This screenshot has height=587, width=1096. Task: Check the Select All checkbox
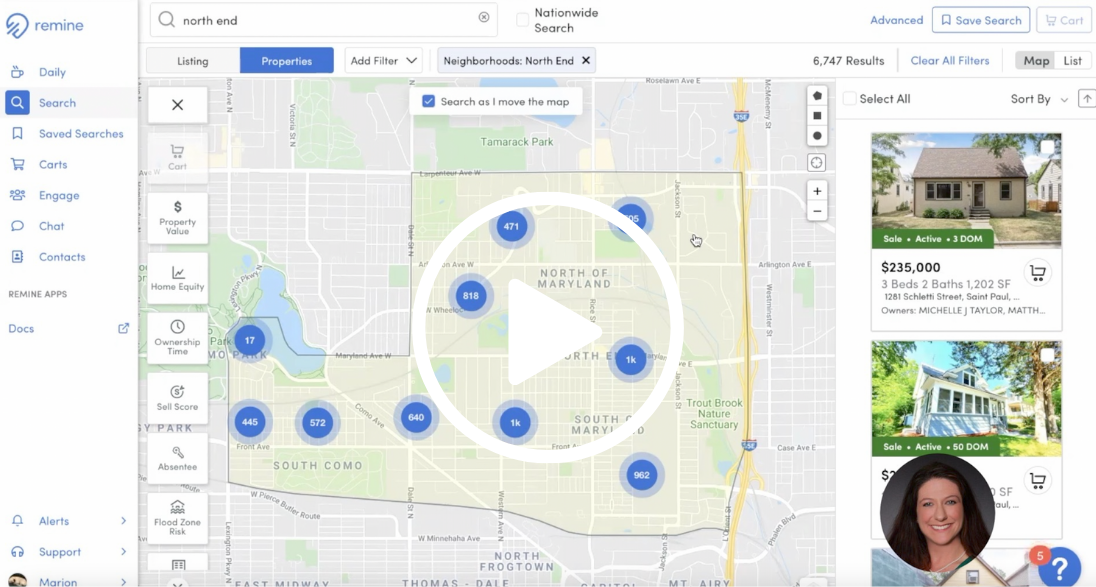pos(849,99)
